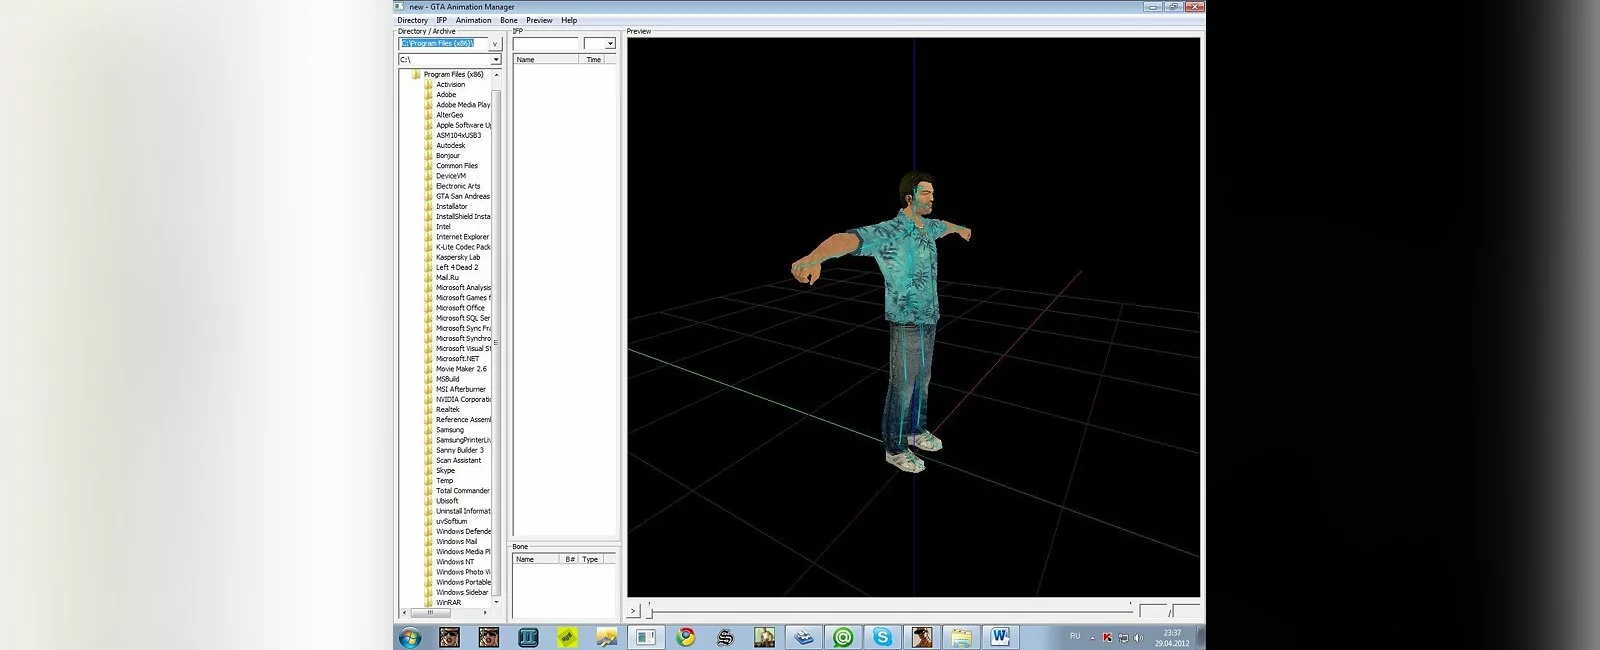Show hidden tray icons arrow

pos(1092,637)
